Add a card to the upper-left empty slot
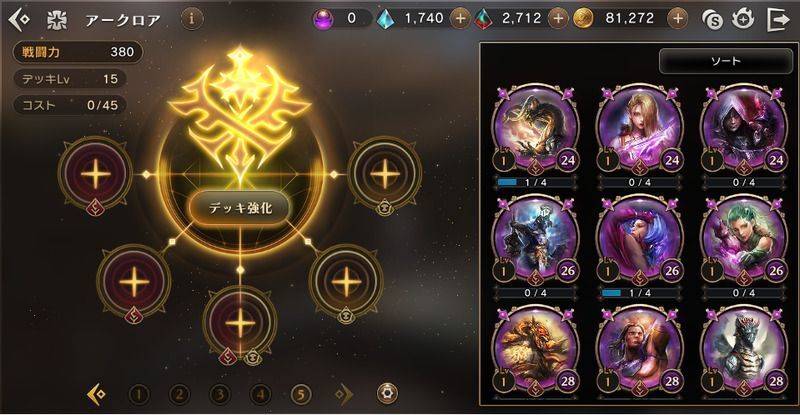Screen dimensions: 800x415 pos(95,174)
